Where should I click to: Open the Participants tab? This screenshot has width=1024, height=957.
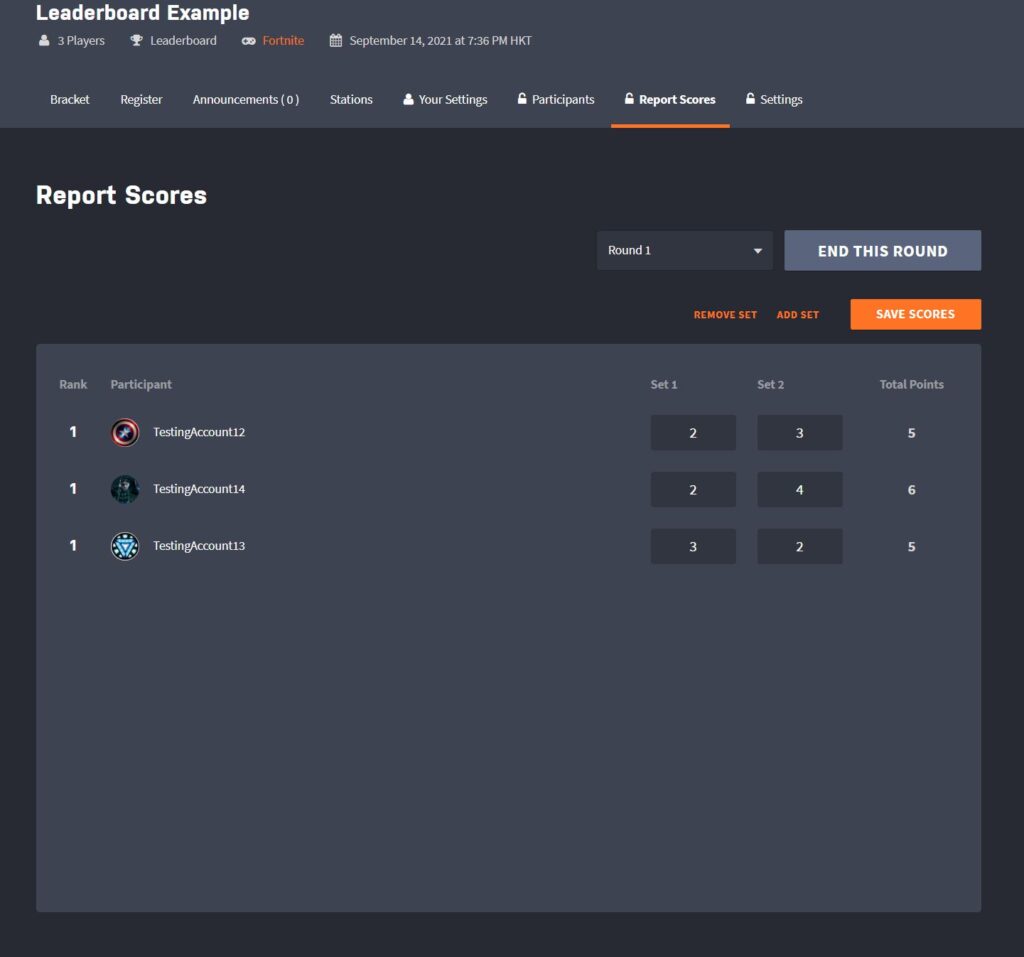(x=556, y=99)
